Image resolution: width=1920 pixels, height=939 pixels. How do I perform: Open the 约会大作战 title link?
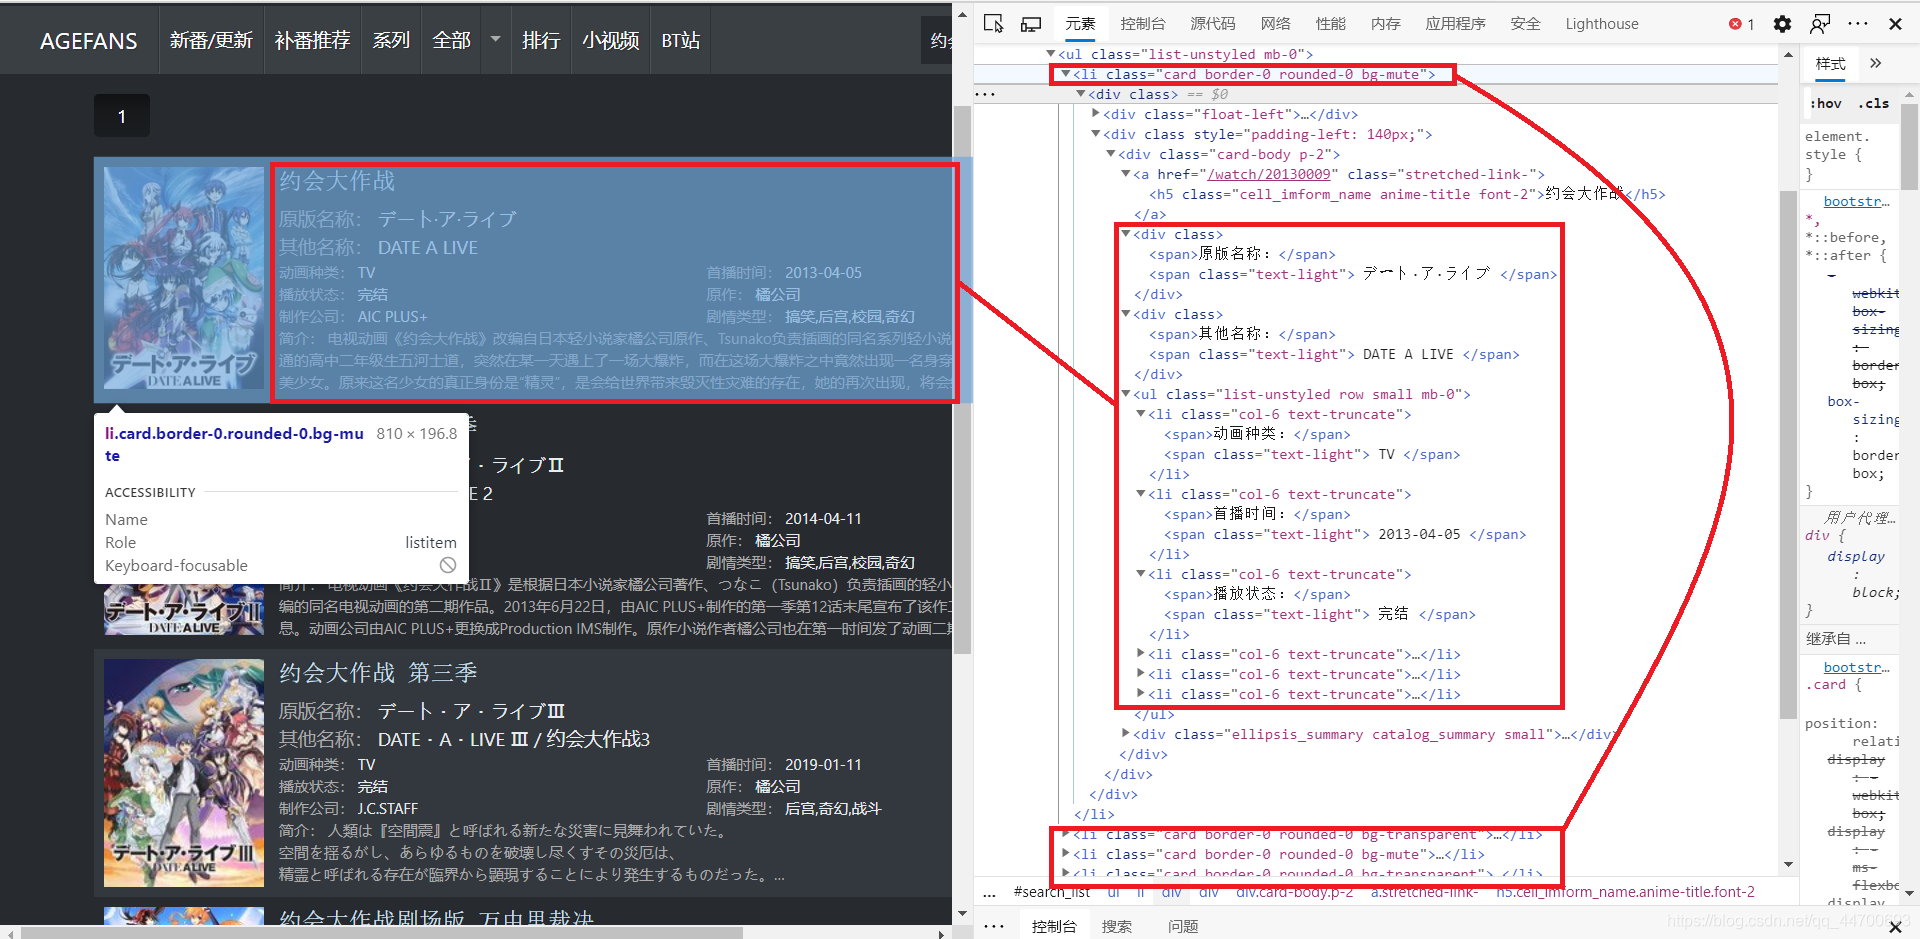(x=337, y=181)
